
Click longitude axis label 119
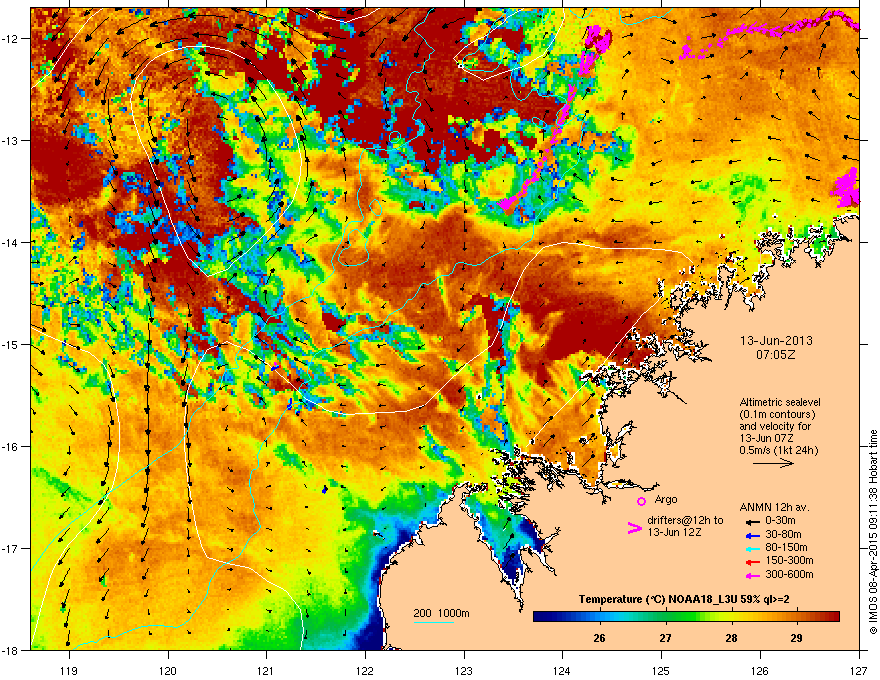pos(69,670)
